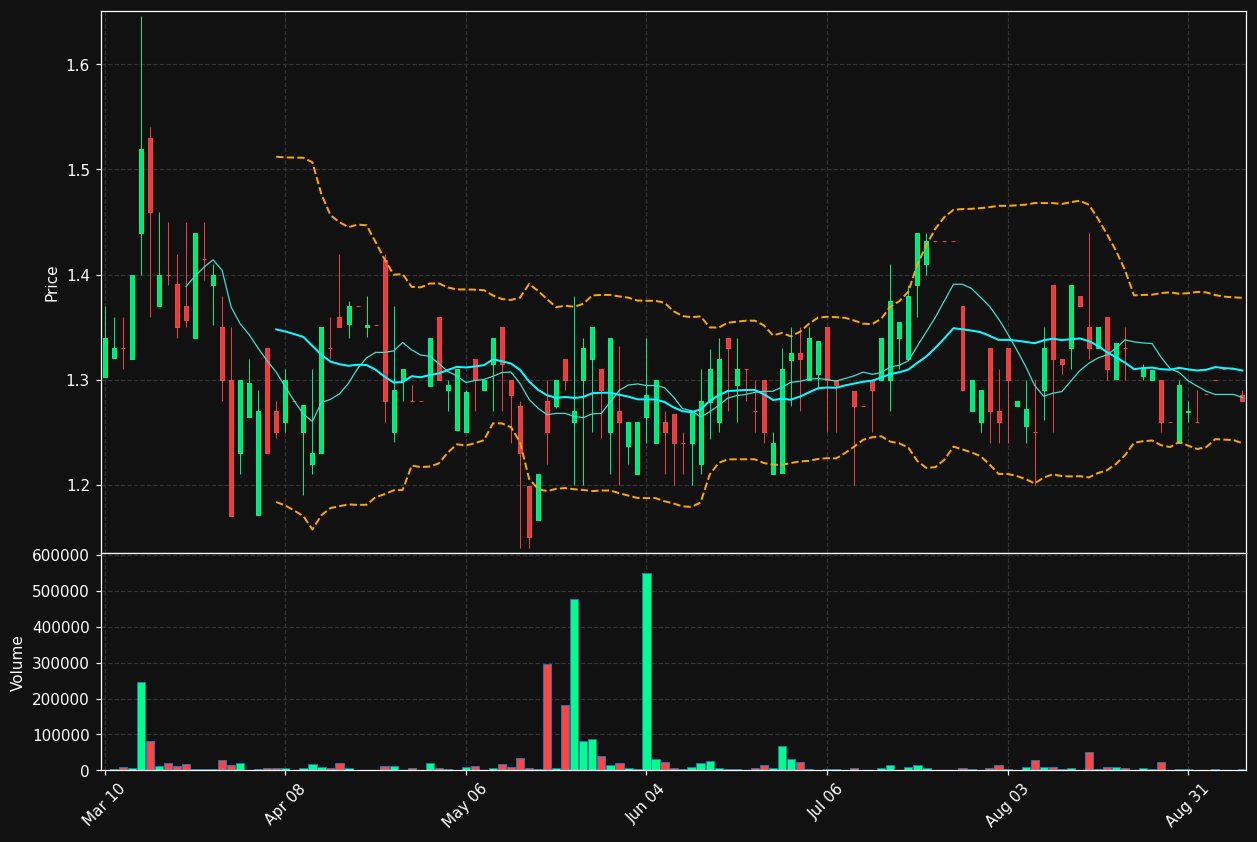
Task: Pick the 'Jun 04' date label
Action: coord(645,804)
